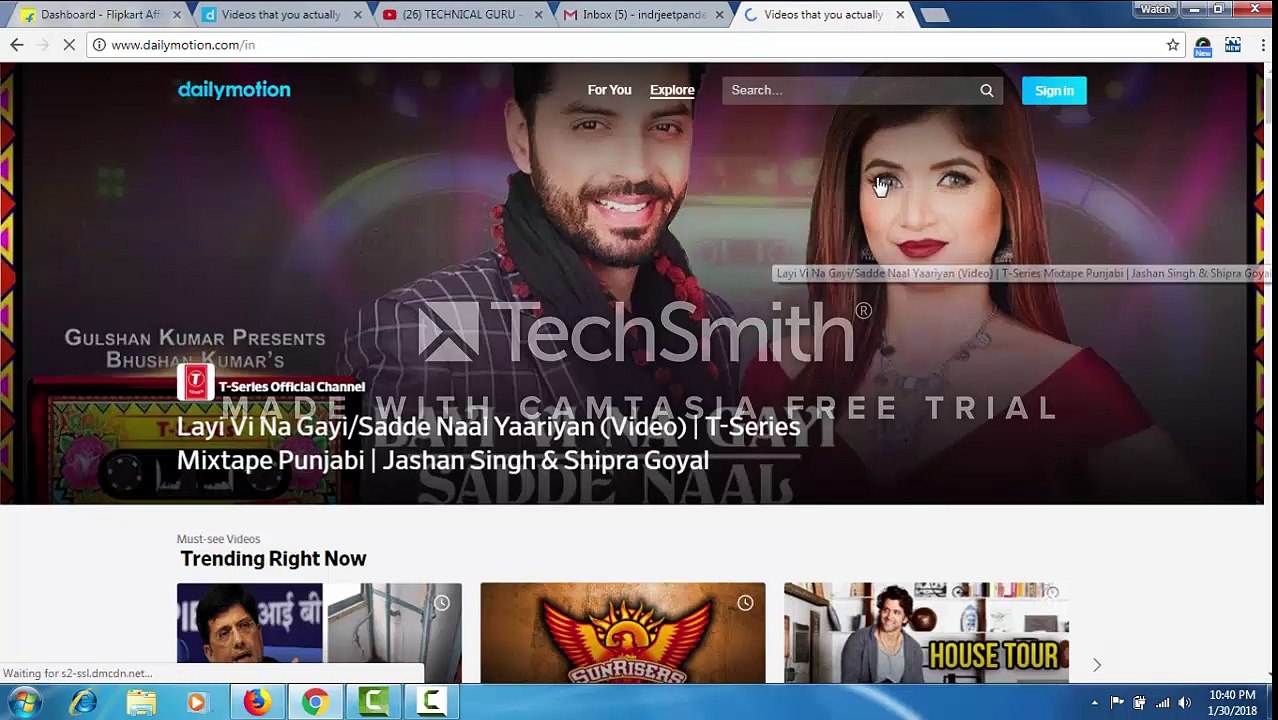Open second Camtasia taskbar icon
1278x720 pixels.
click(432, 703)
